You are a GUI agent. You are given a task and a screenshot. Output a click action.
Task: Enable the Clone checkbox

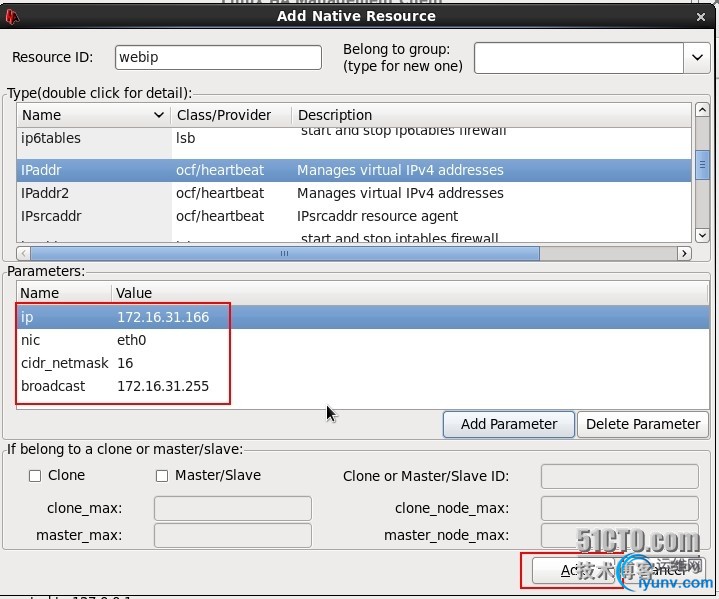[35, 476]
